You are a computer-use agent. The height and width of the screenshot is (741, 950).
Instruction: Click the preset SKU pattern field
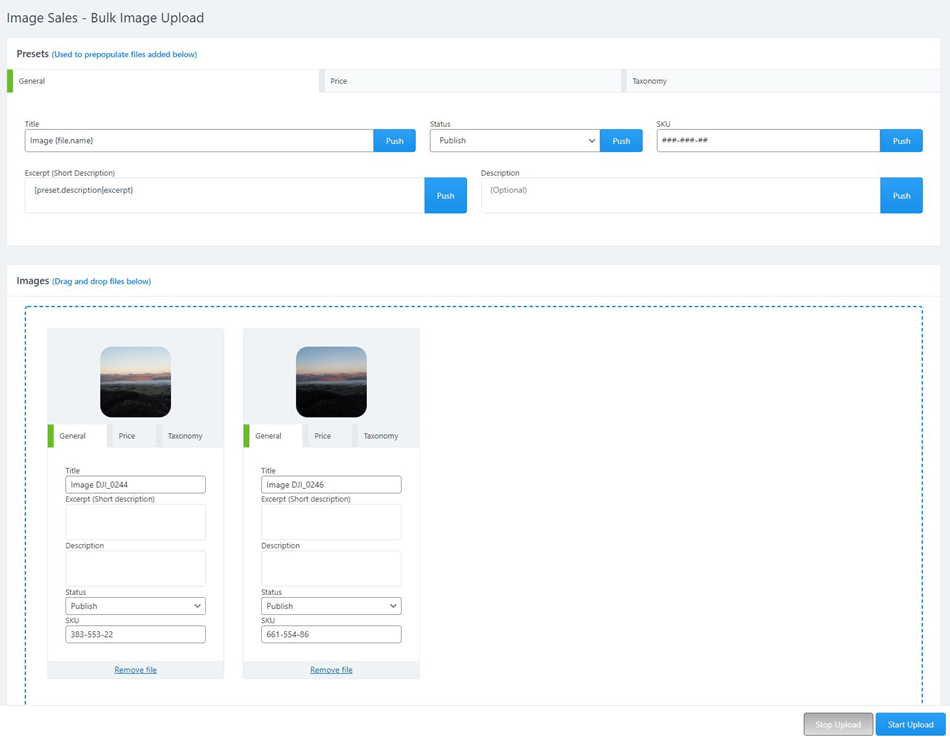(x=768, y=141)
